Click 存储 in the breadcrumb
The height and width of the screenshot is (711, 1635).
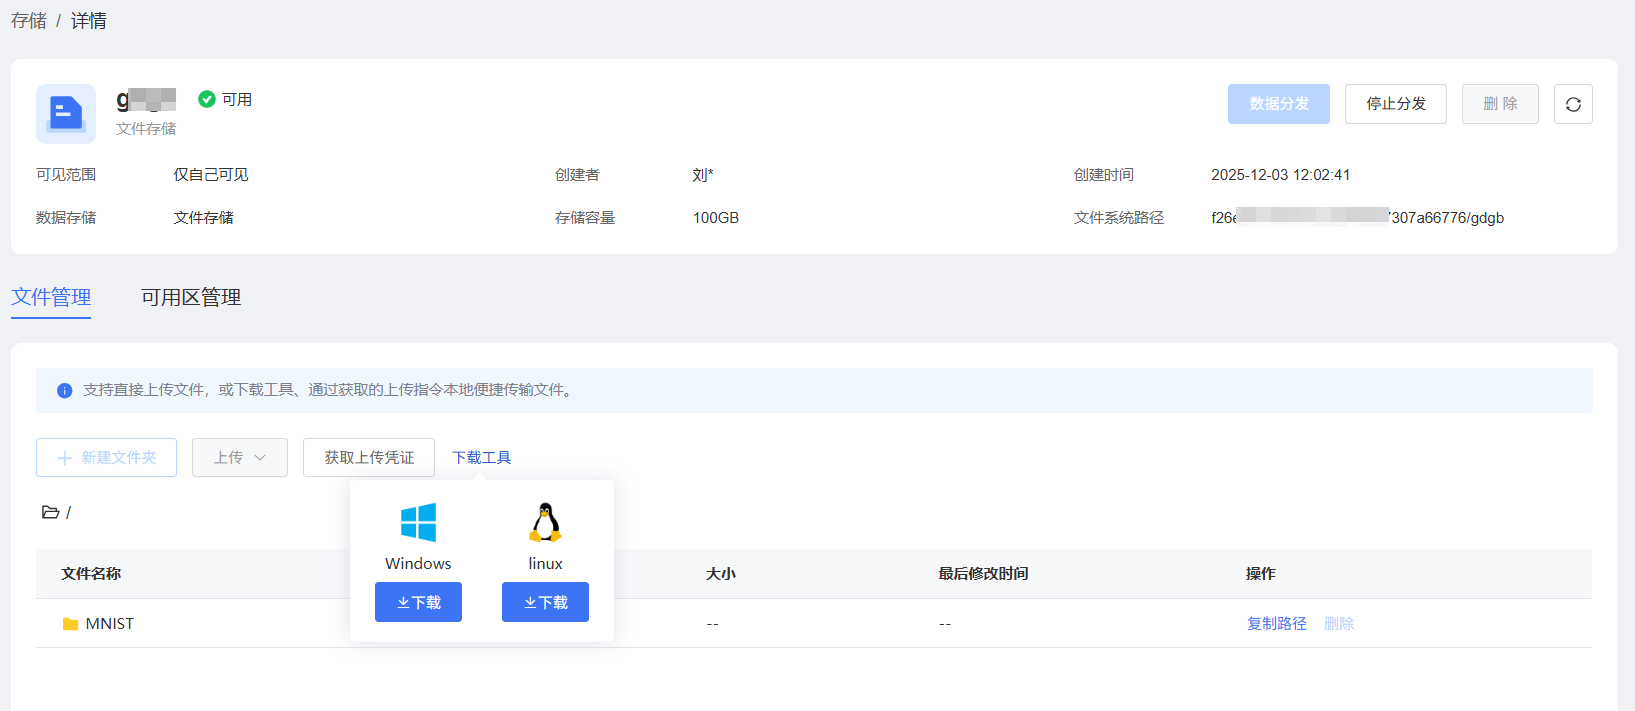pyautogui.click(x=29, y=21)
